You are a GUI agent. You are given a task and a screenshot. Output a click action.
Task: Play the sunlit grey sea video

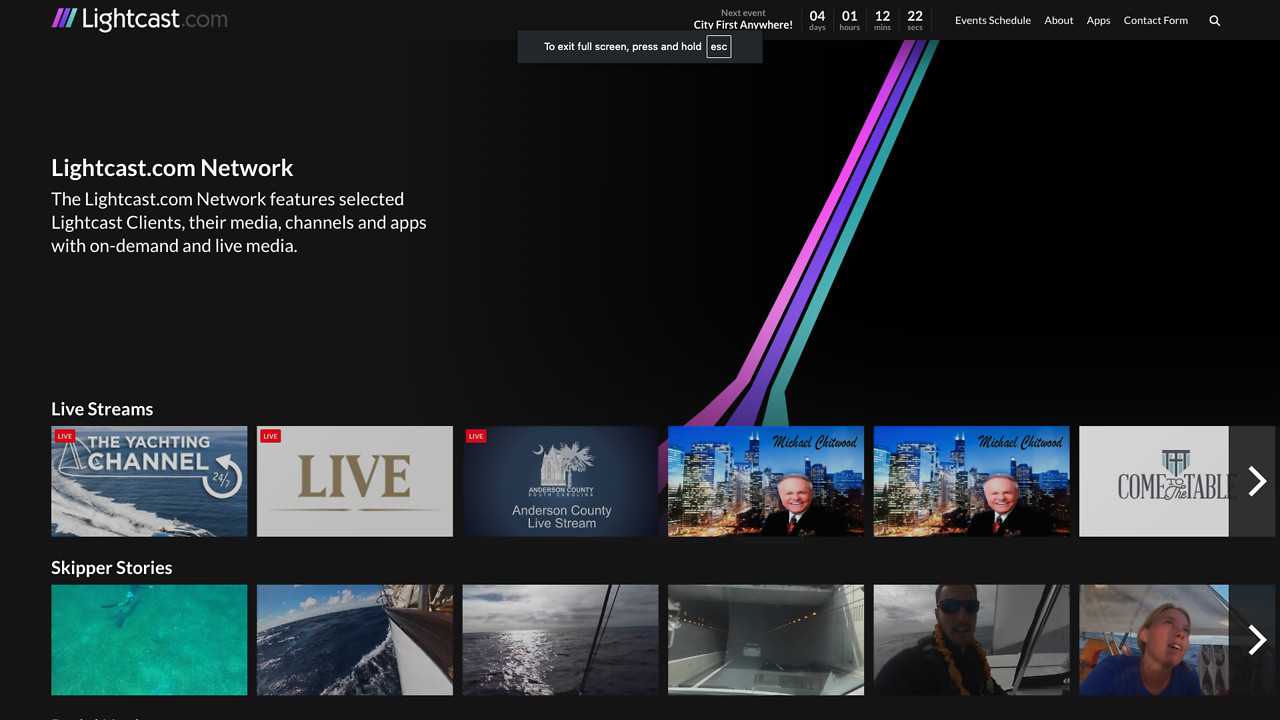[561, 640]
